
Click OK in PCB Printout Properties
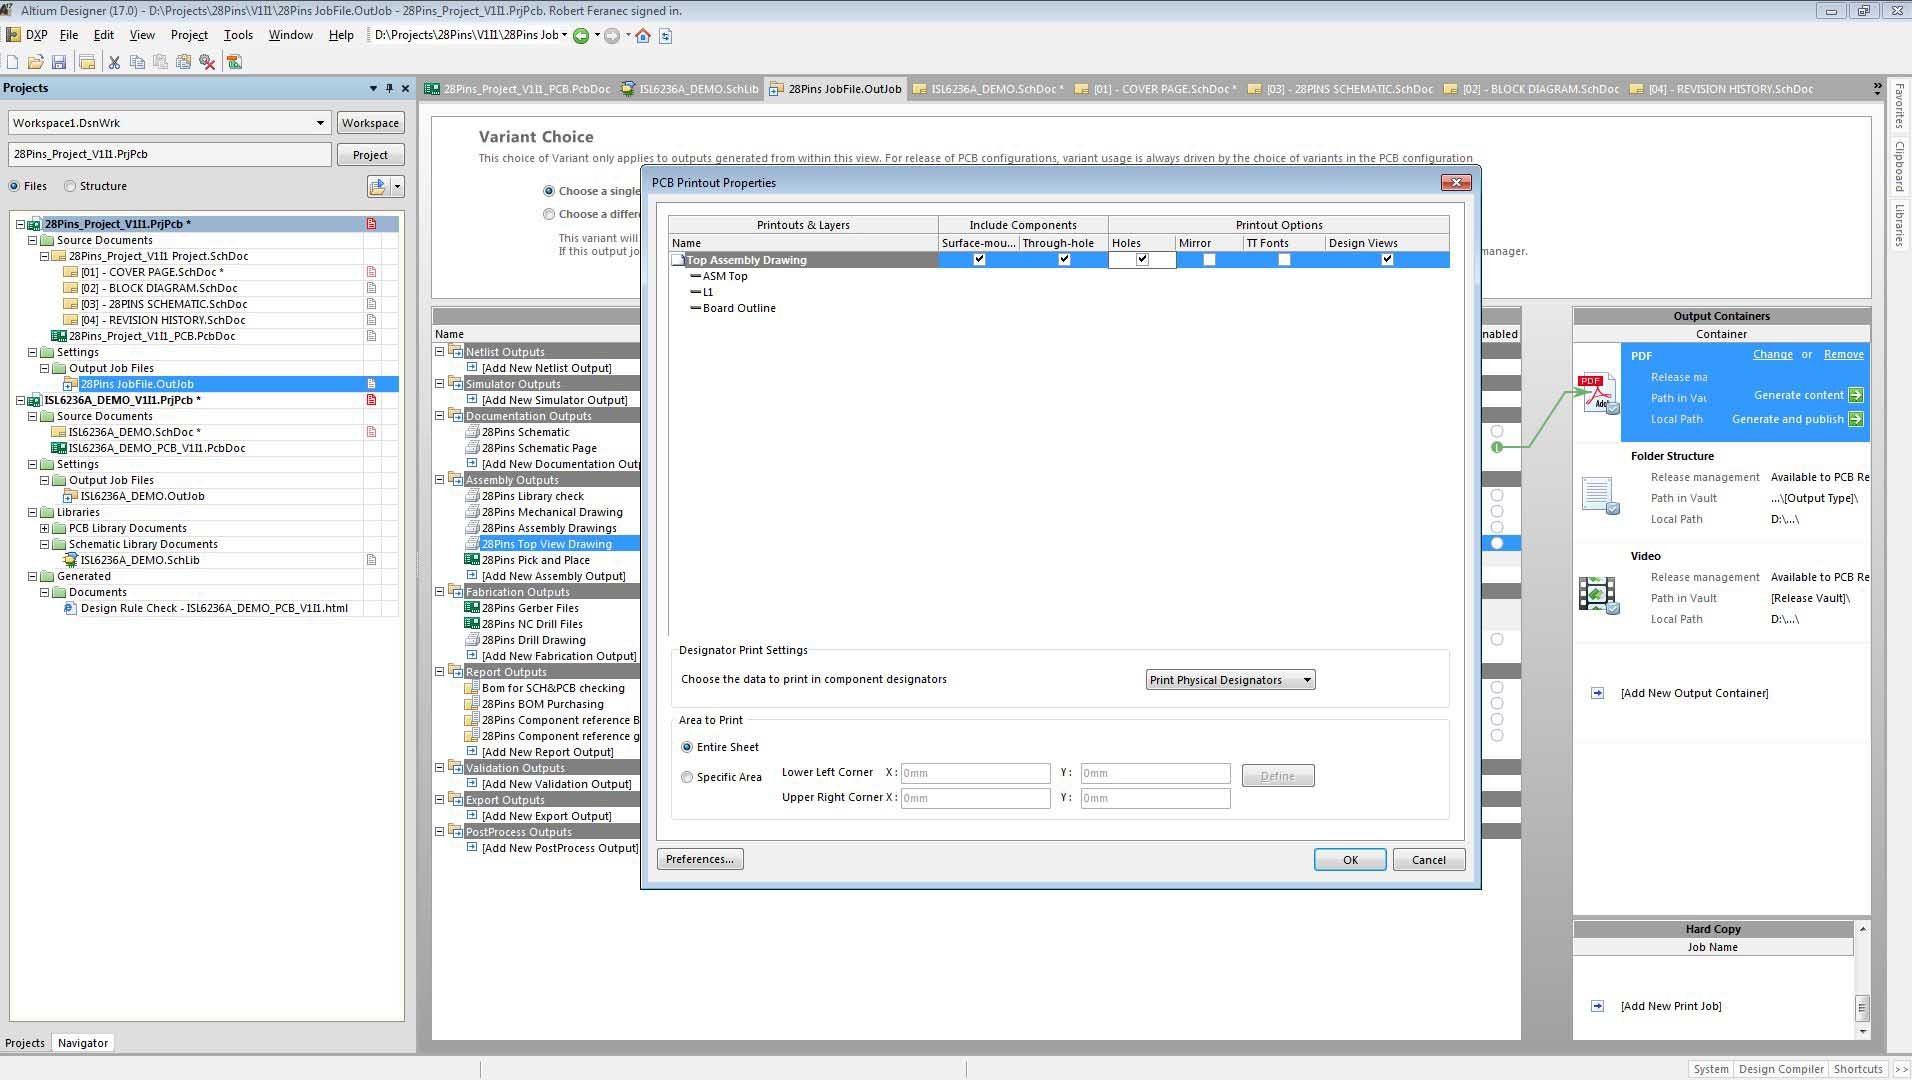tap(1349, 860)
